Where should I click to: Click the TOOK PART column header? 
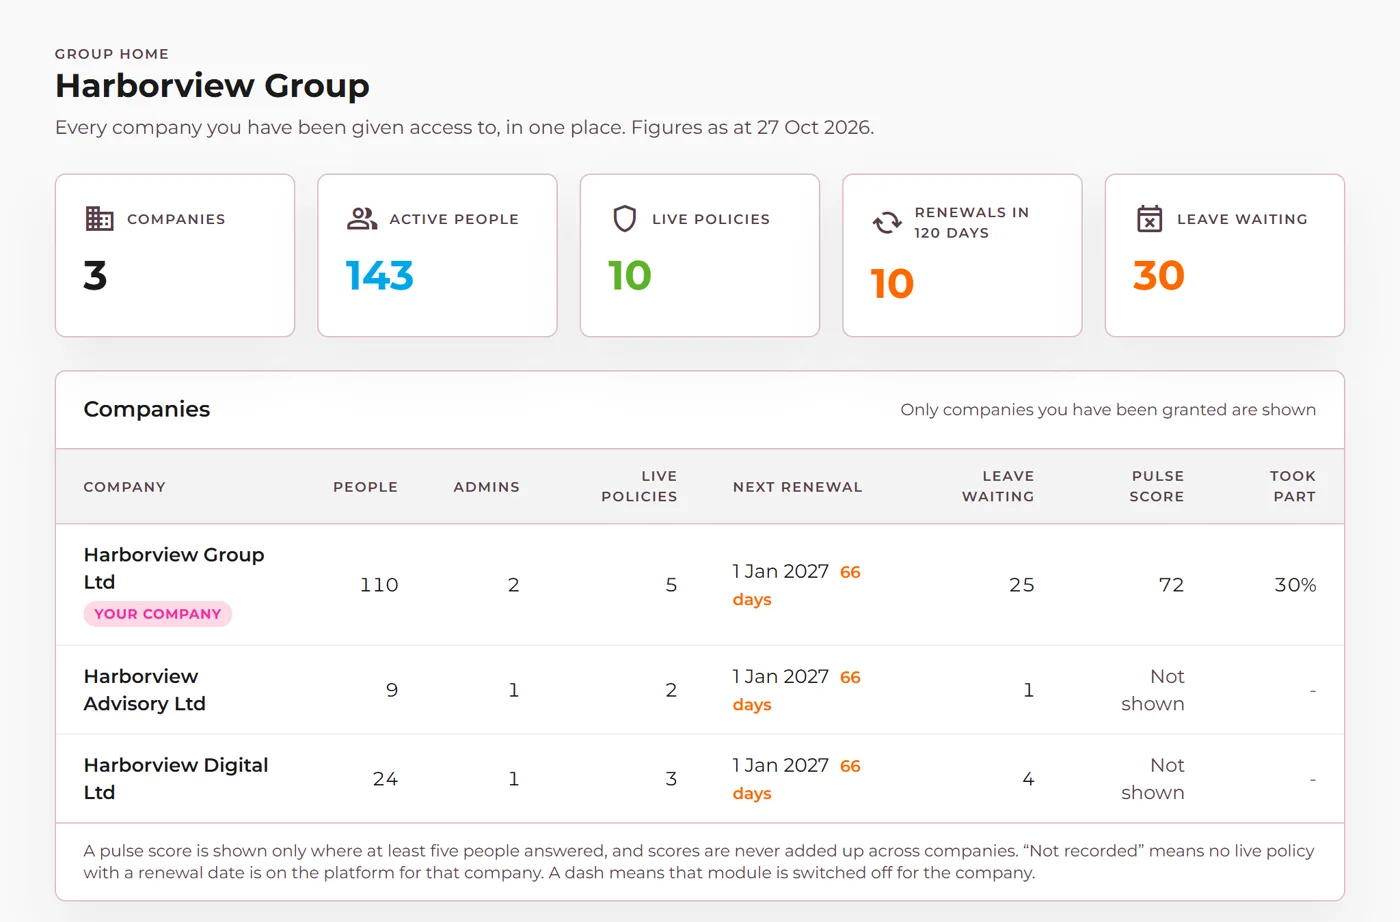[x=1293, y=486]
